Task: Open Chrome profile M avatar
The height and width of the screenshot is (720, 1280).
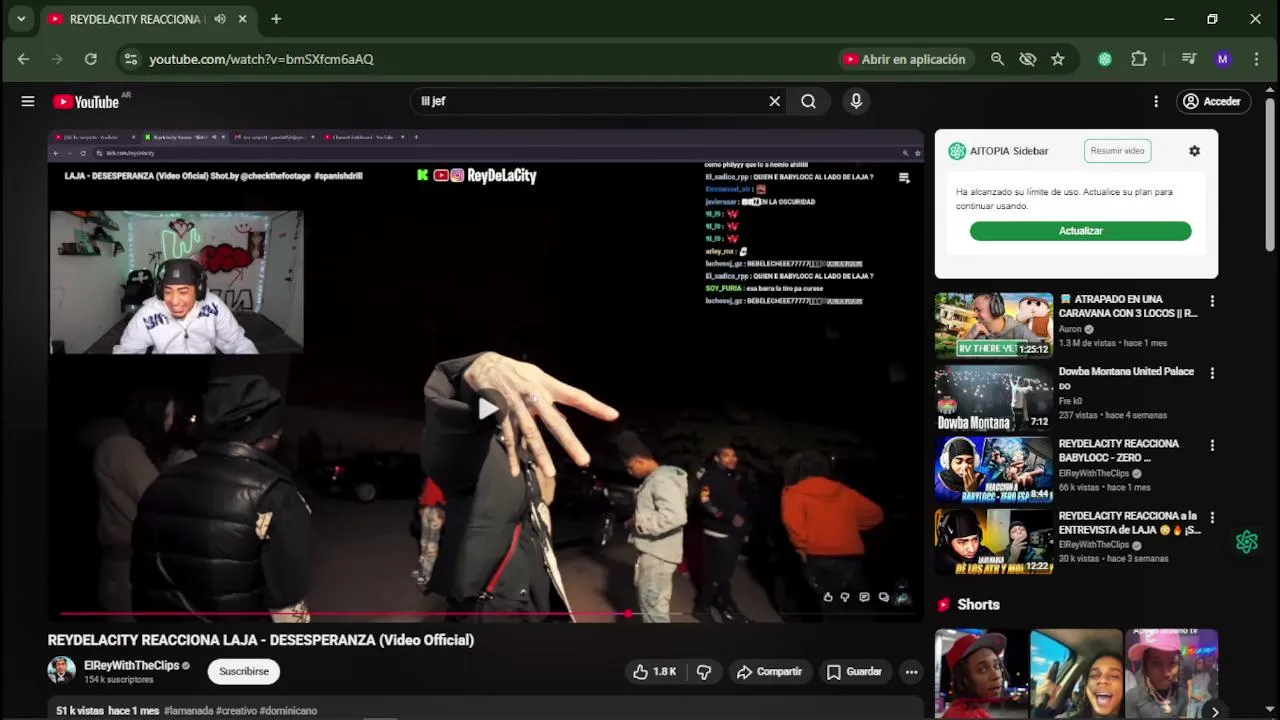Action: (1222, 59)
